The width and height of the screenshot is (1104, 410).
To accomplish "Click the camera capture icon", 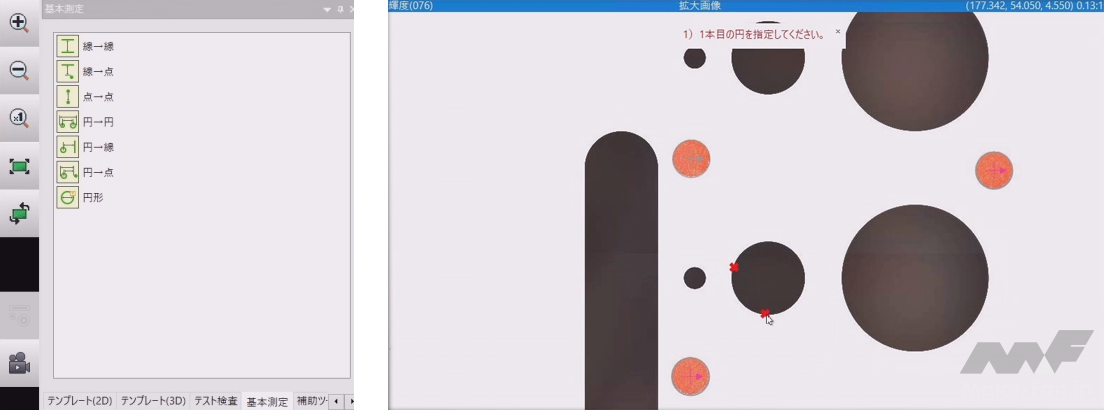I will (19, 365).
